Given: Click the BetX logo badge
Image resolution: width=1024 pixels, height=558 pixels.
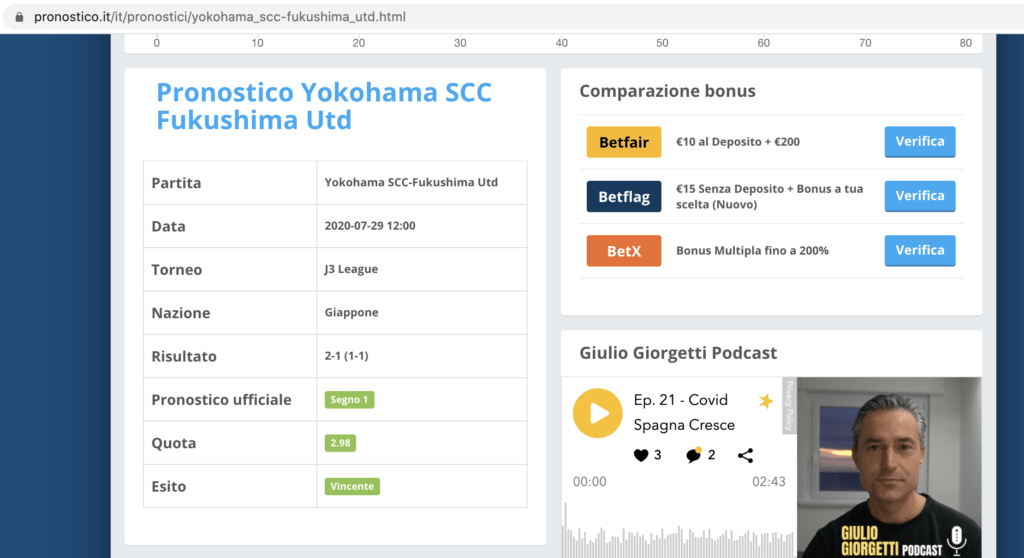Looking at the screenshot, I should (x=624, y=251).
